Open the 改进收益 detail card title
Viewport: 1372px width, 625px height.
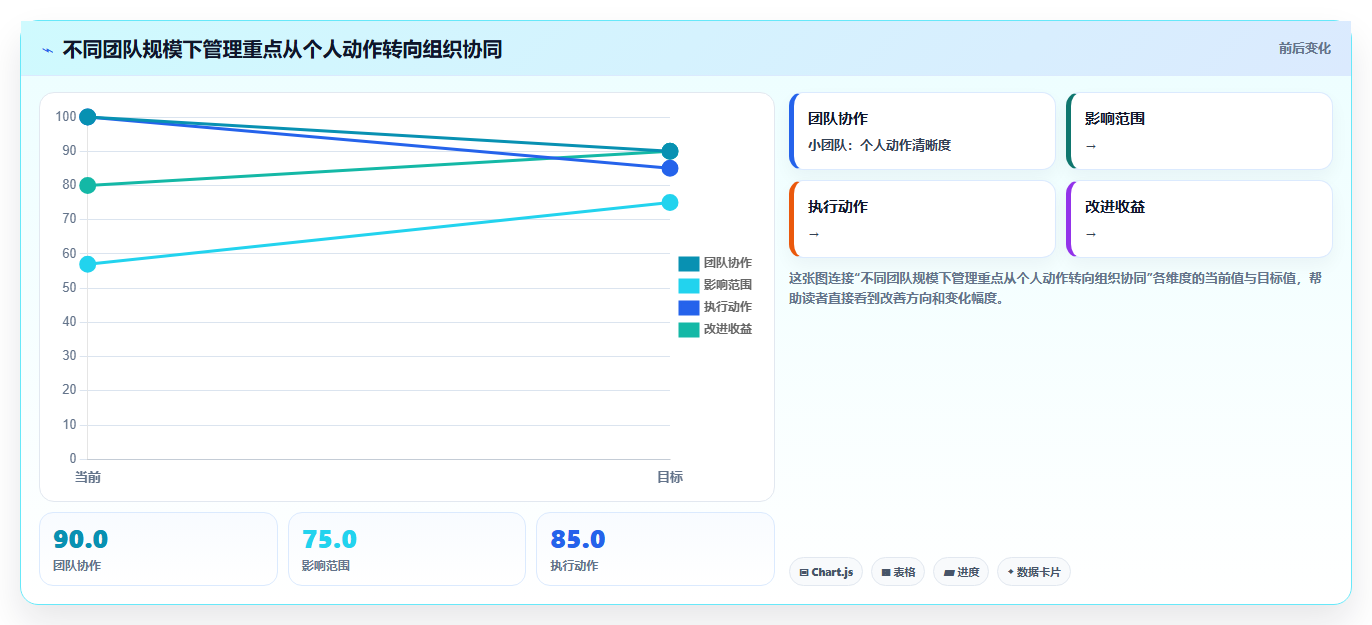point(1115,206)
